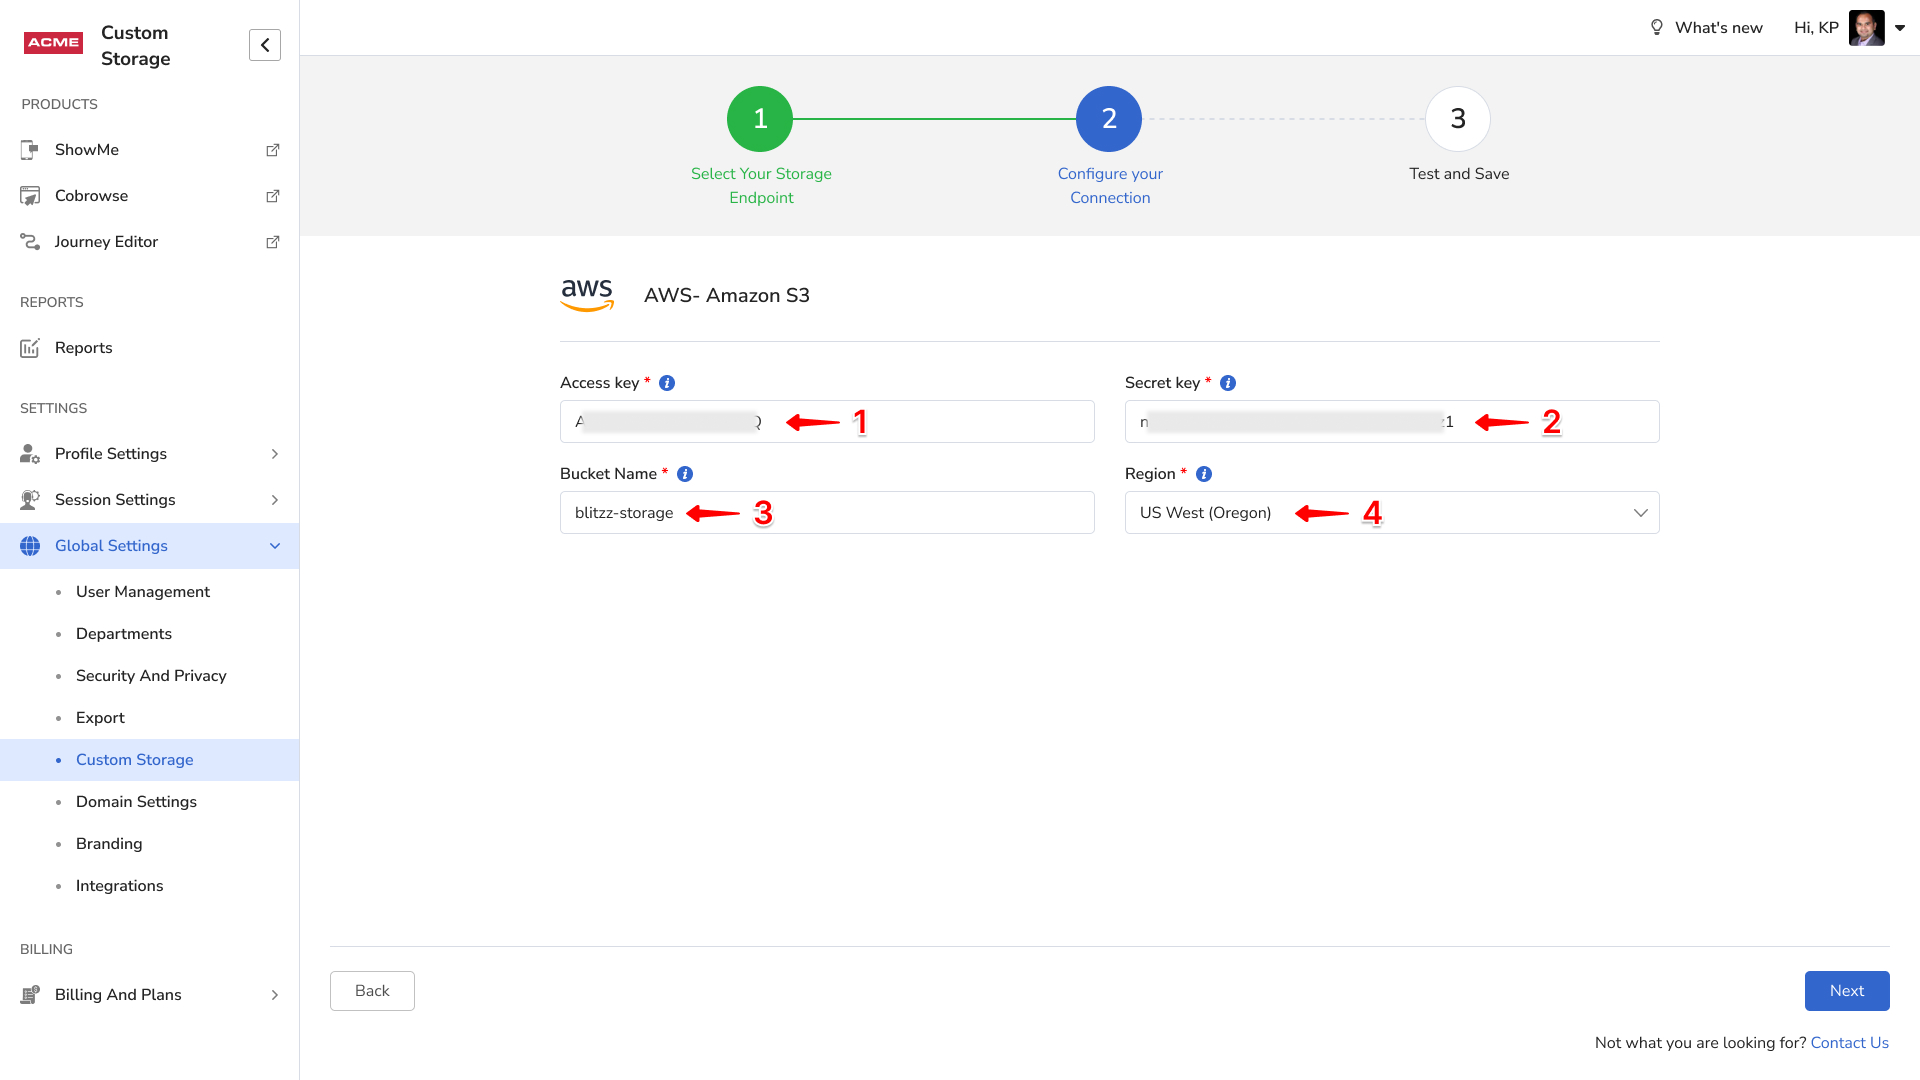This screenshot has width=1920, height=1080.
Task: Collapse Global Settings section
Action: click(274, 546)
